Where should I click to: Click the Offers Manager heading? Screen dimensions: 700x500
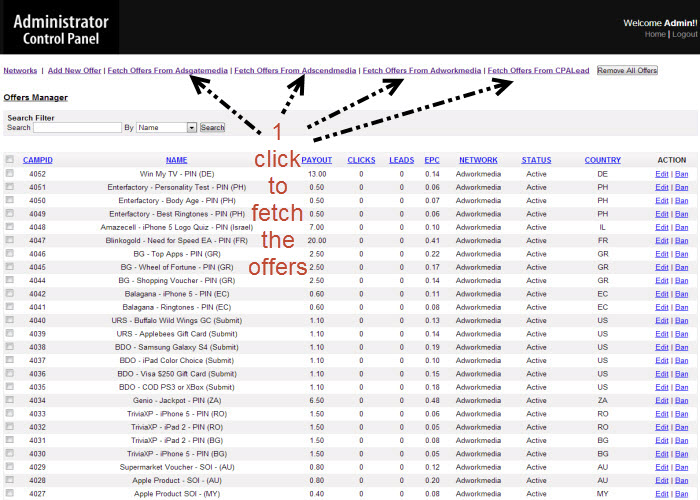click(x=36, y=97)
